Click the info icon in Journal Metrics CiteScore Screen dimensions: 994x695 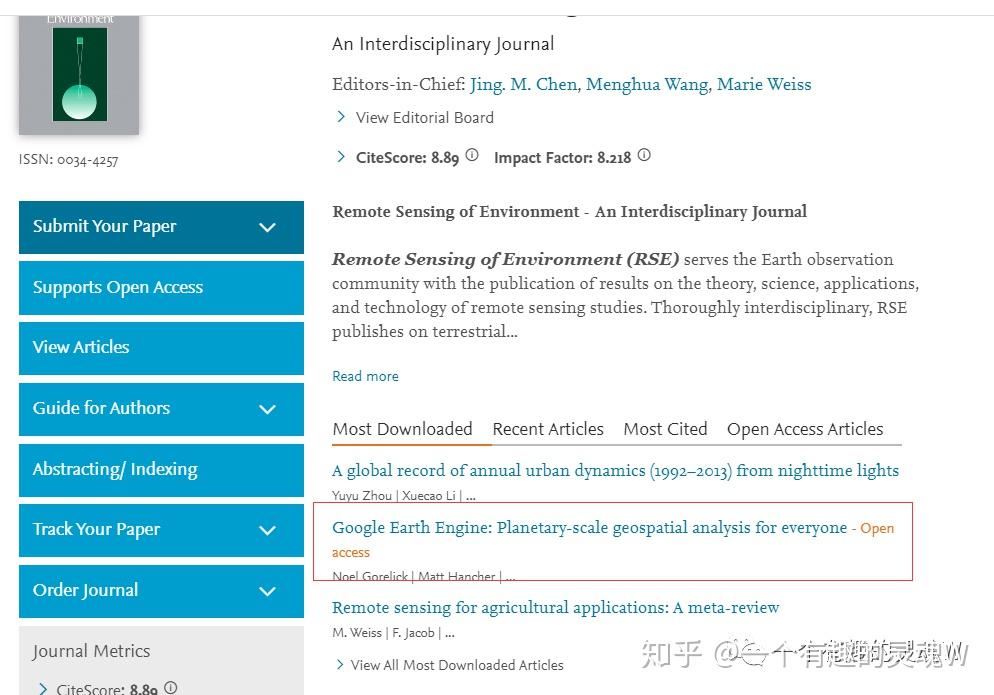[x=171, y=687]
